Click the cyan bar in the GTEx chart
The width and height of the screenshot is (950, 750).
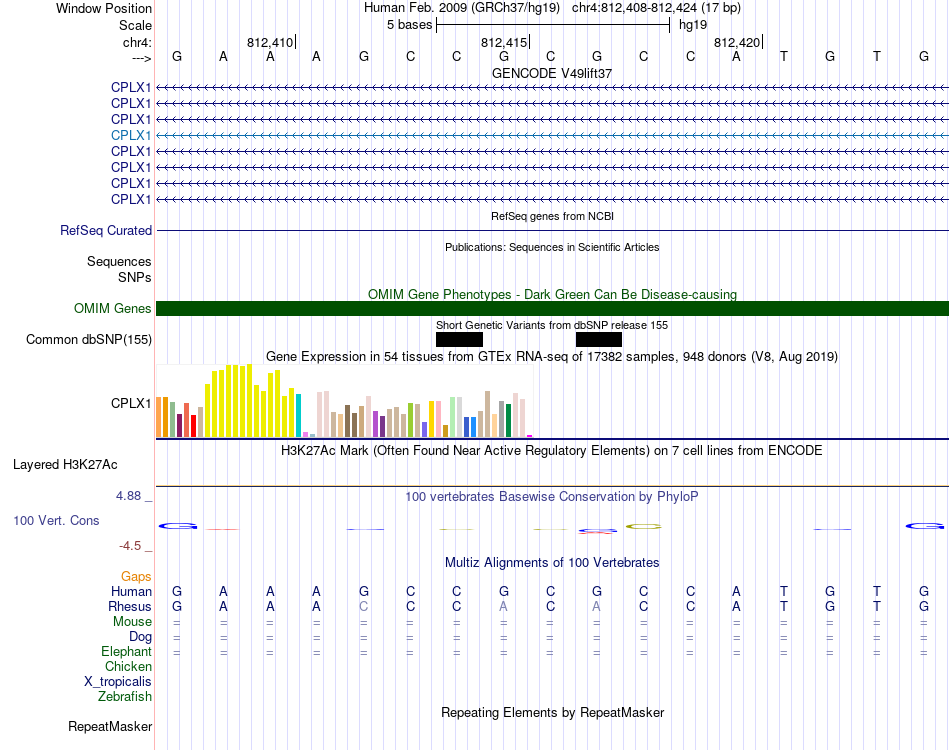pos(298,416)
